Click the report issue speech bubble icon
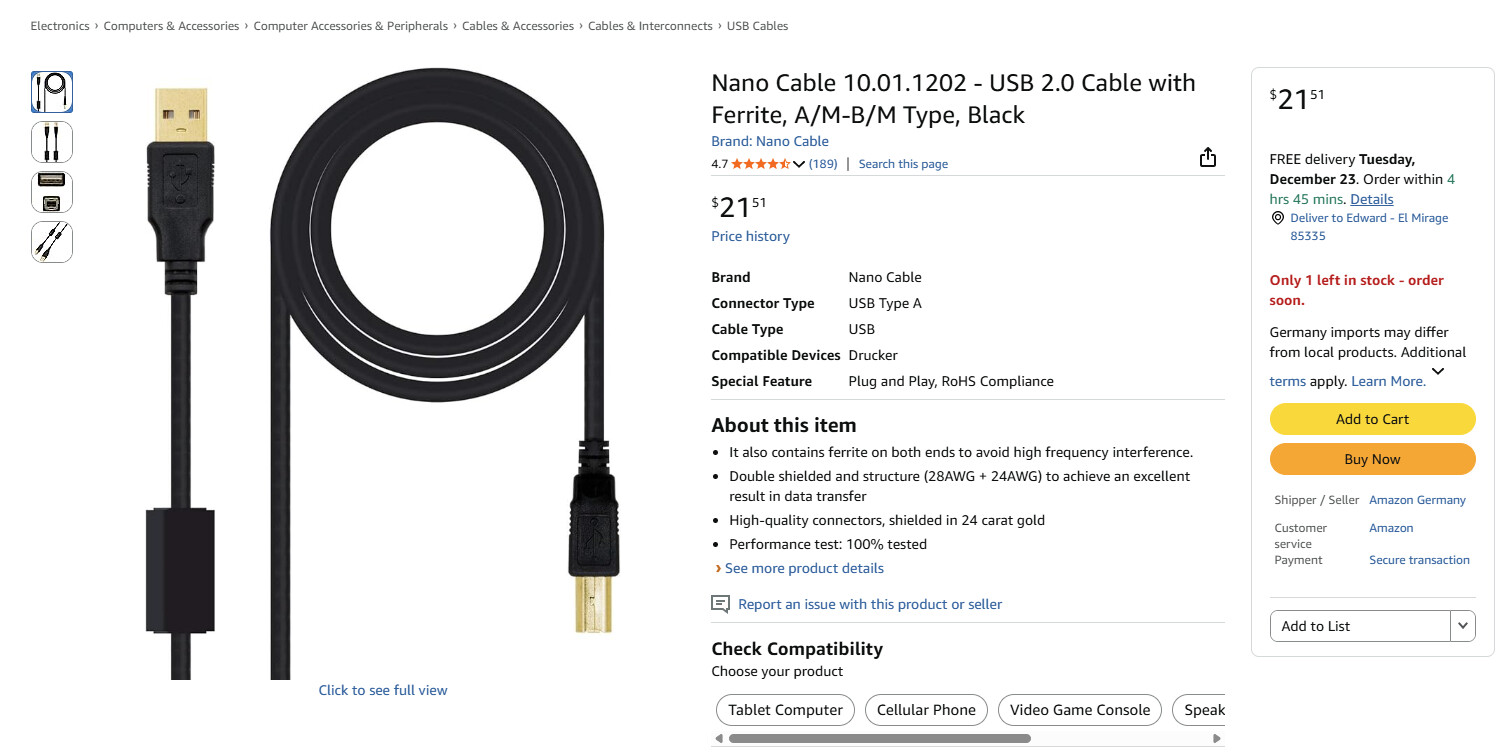This screenshot has height=756, width=1503. tap(720, 604)
